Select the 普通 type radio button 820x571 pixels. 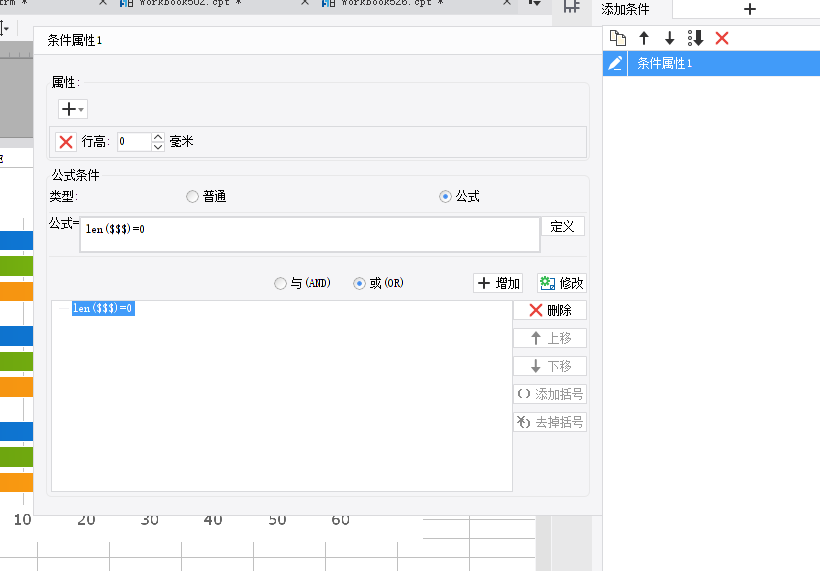coord(192,197)
